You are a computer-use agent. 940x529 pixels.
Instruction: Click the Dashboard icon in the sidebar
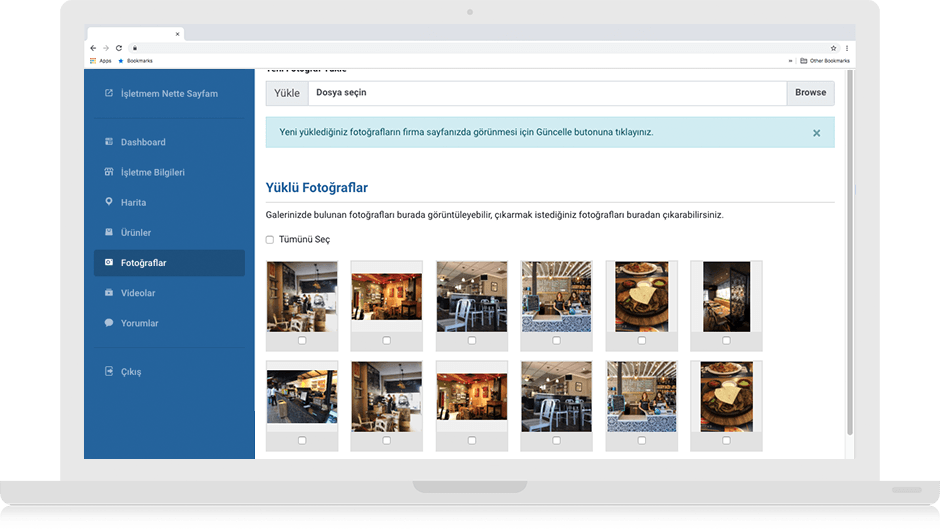[109, 142]
